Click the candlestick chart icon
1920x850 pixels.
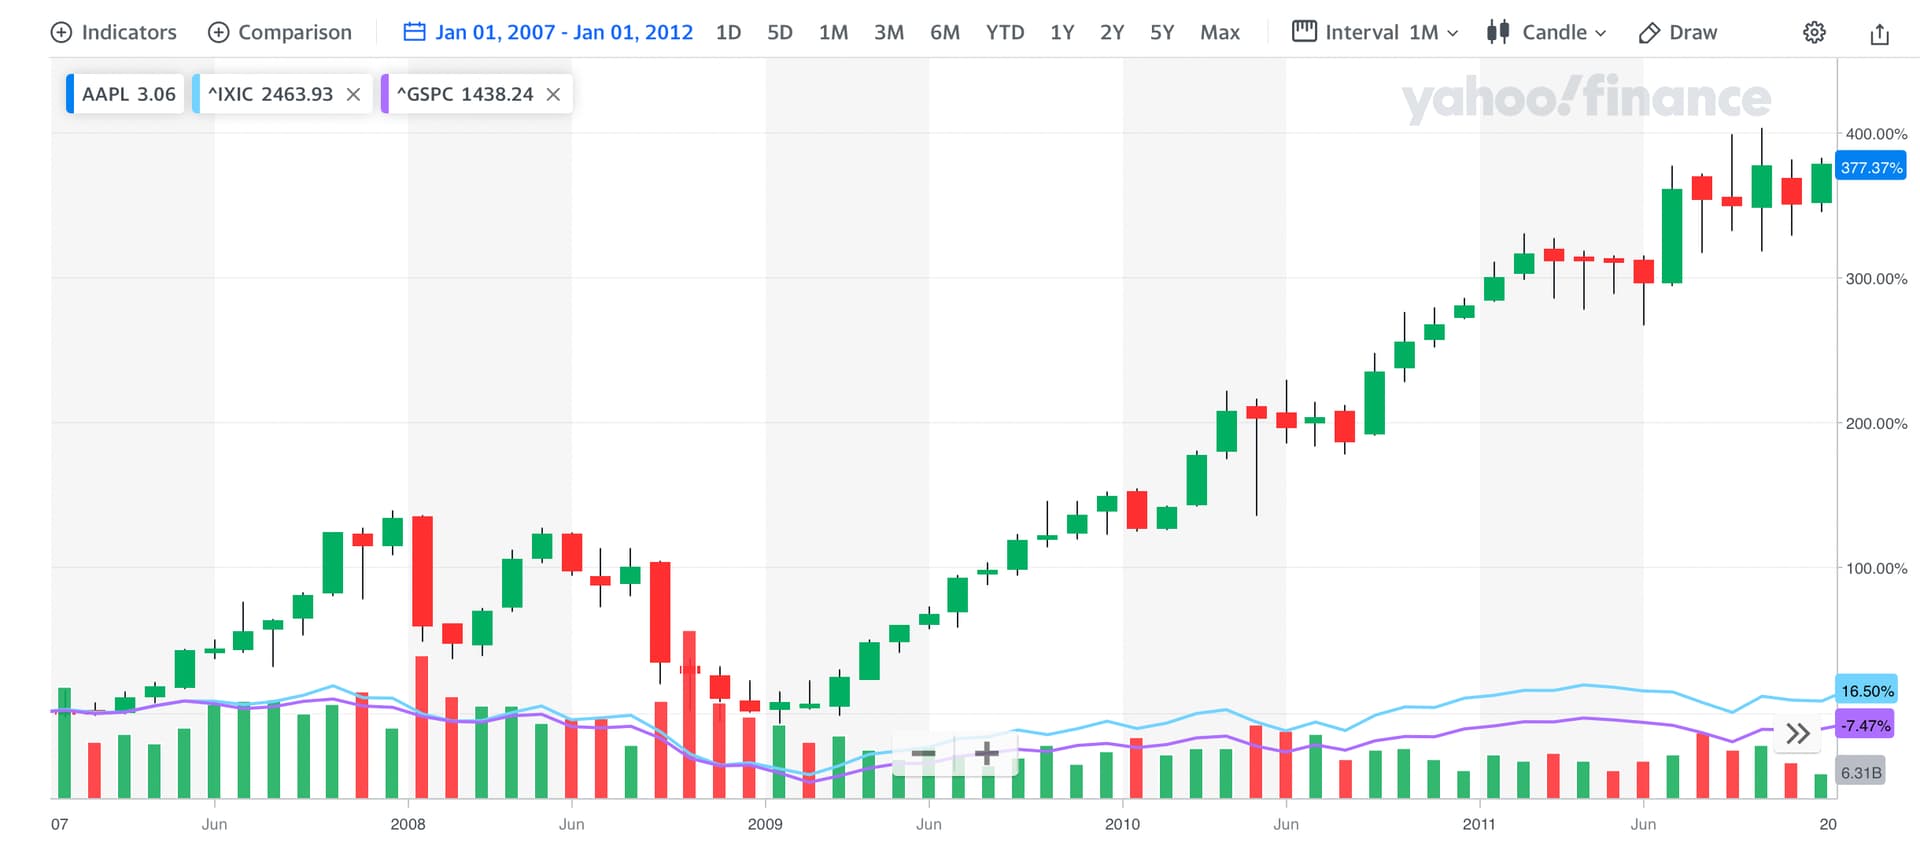(x=1497, y=32)
